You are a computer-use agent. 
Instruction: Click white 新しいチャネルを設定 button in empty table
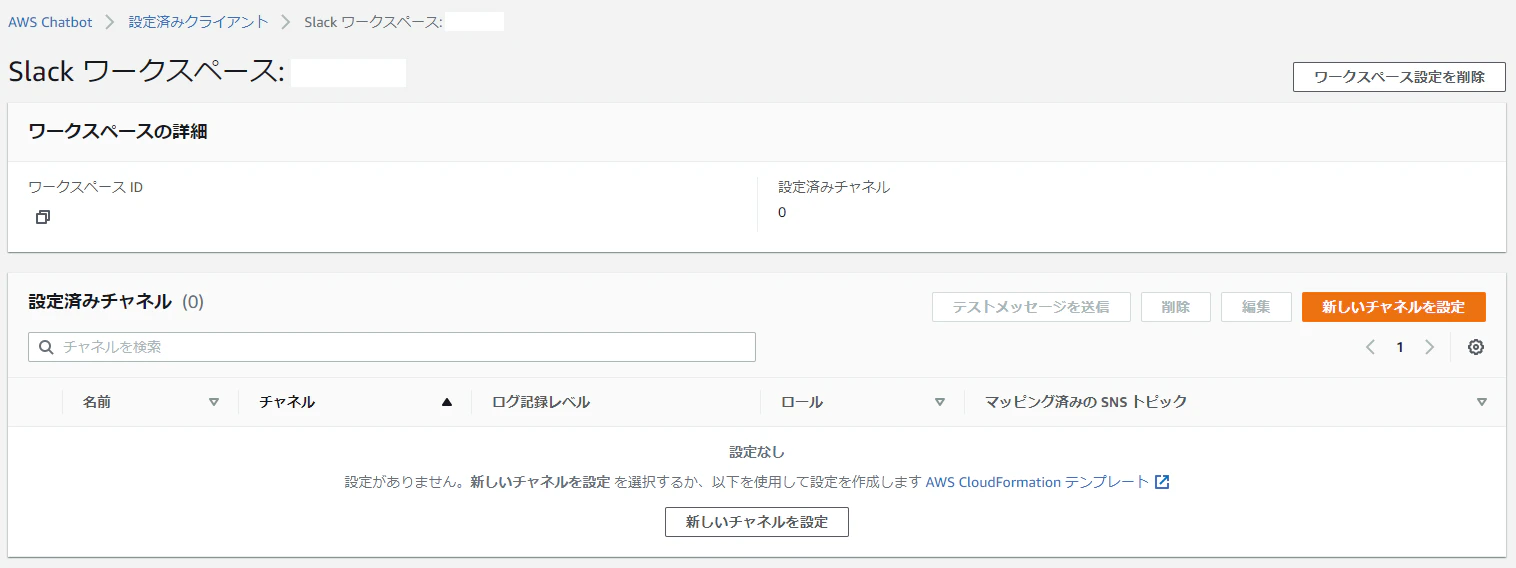point(757,522)
